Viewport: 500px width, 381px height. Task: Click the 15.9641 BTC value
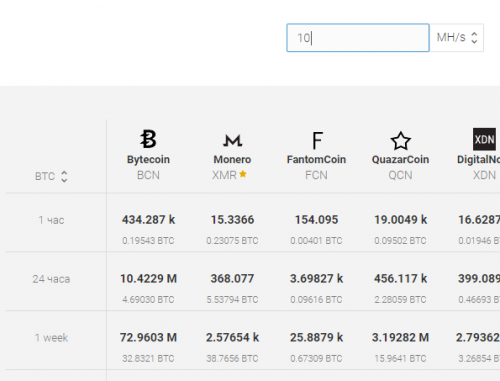400,359
